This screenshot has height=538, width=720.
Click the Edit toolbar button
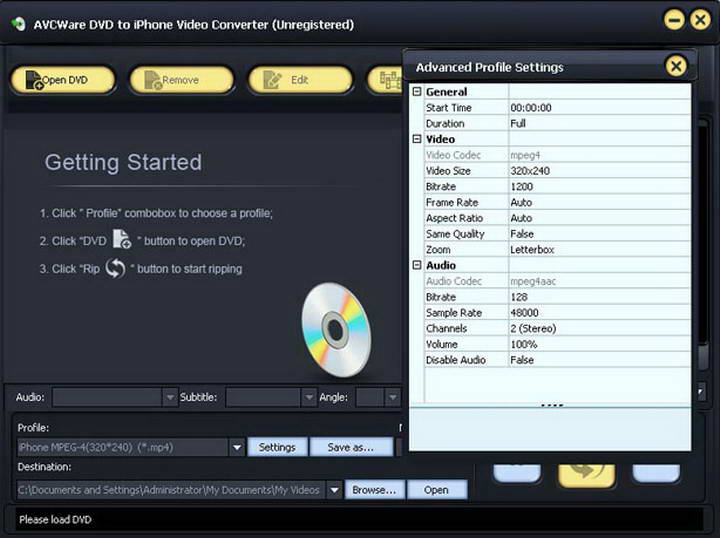click(300, 80)
